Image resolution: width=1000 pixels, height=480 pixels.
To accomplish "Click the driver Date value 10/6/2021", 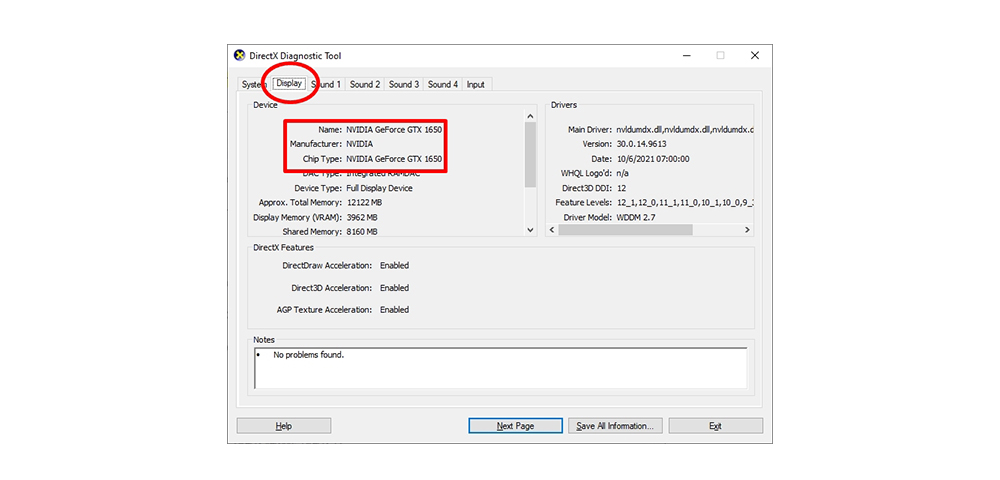I will point(653,159).
